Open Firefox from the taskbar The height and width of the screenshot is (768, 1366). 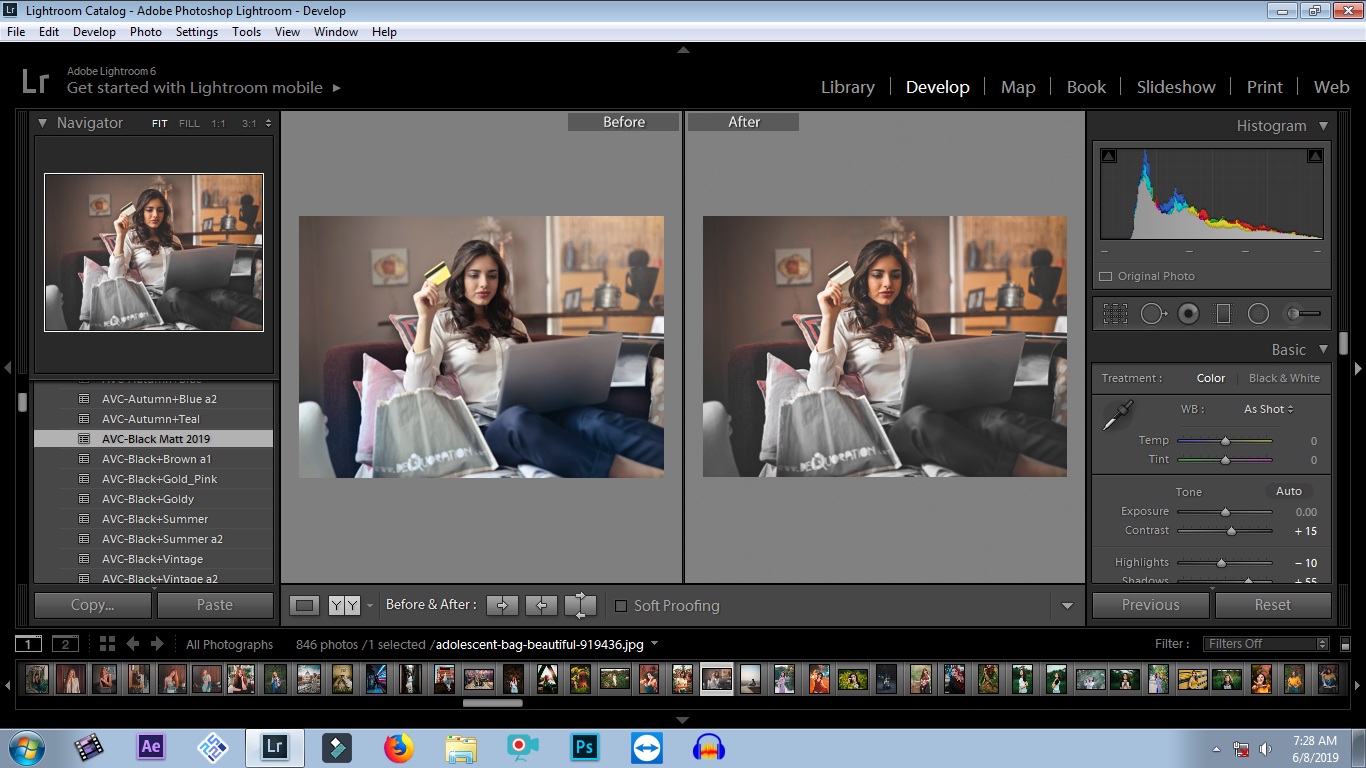pos(399,747)
